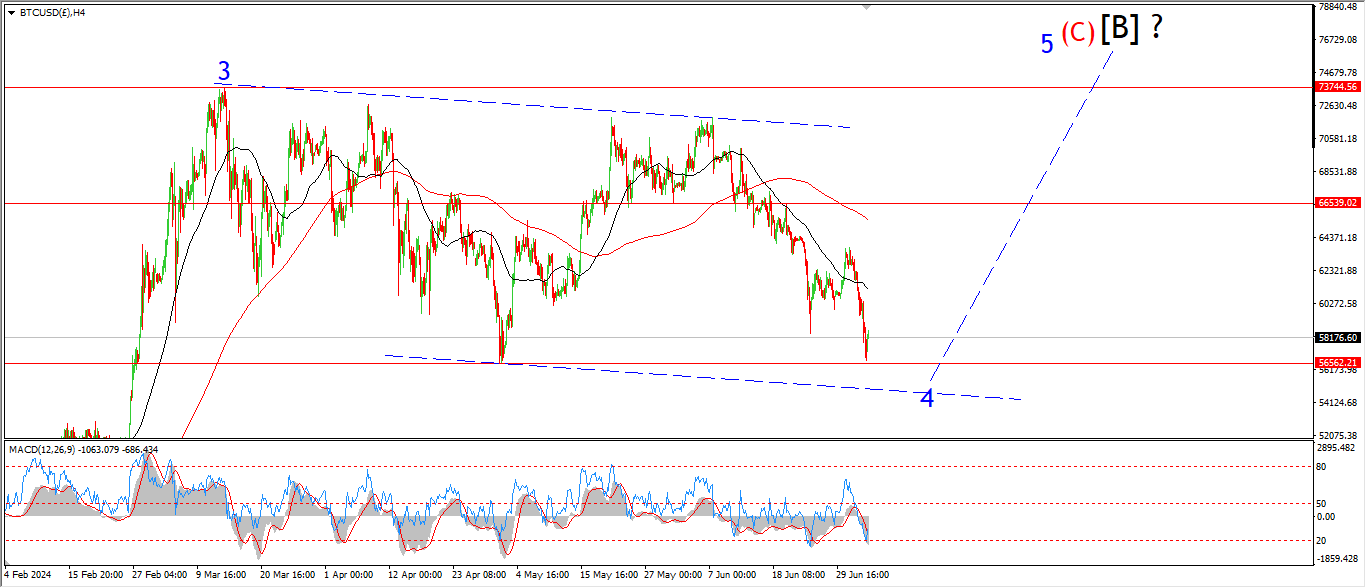Select the blue wave label 5
Screen dimensions: 1366x588
[1047, 44]
